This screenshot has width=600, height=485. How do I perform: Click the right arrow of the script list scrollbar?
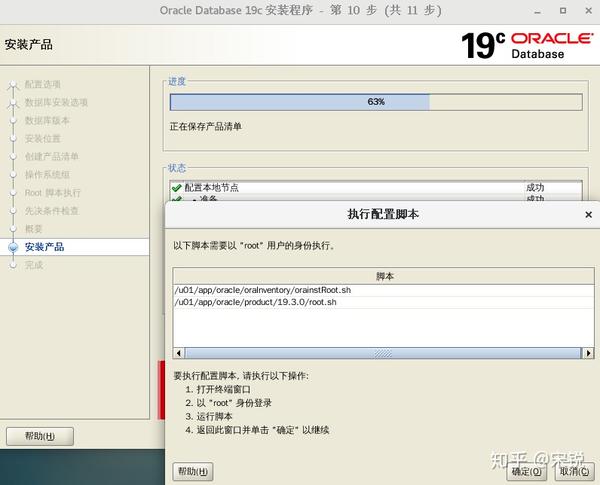588,353
